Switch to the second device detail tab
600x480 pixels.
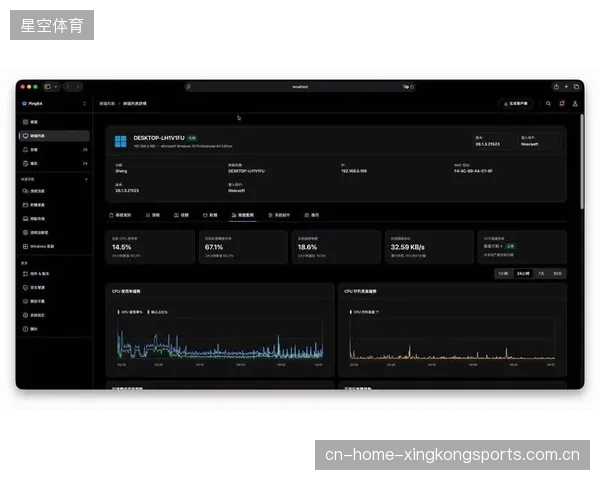153,215
